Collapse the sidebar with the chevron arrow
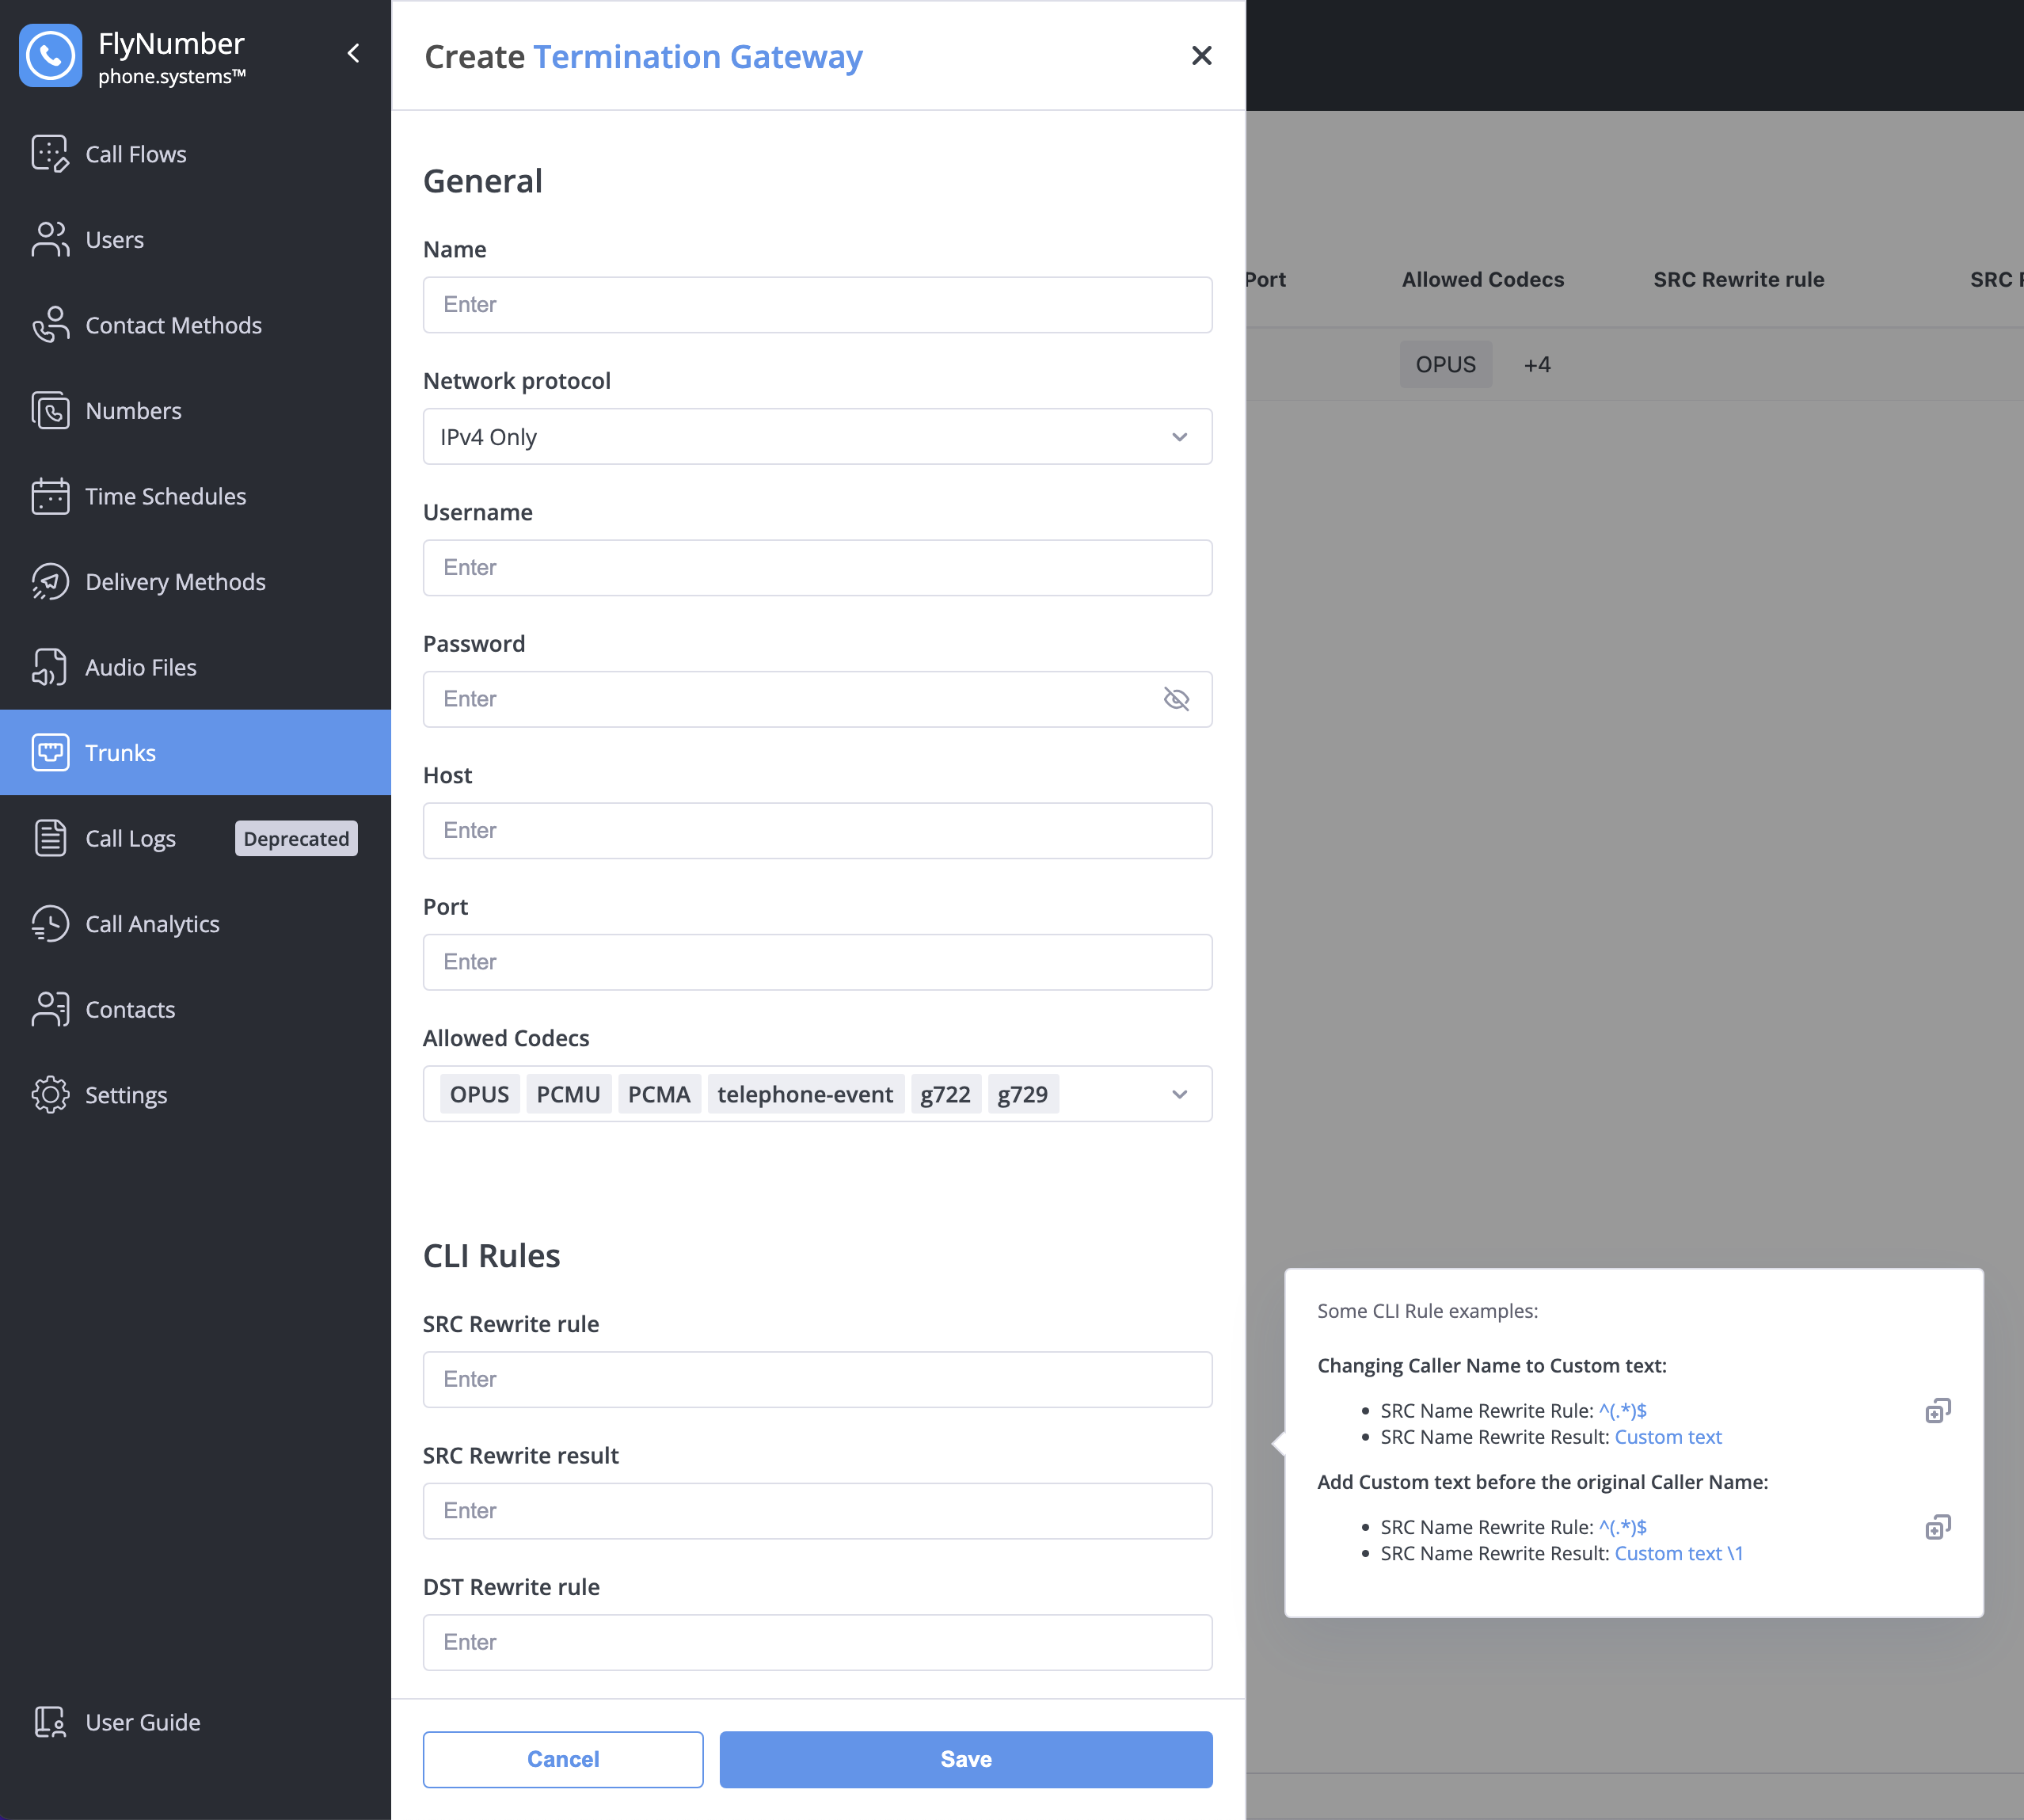Screen dimensions: 2024x1820 pos(353,53)
